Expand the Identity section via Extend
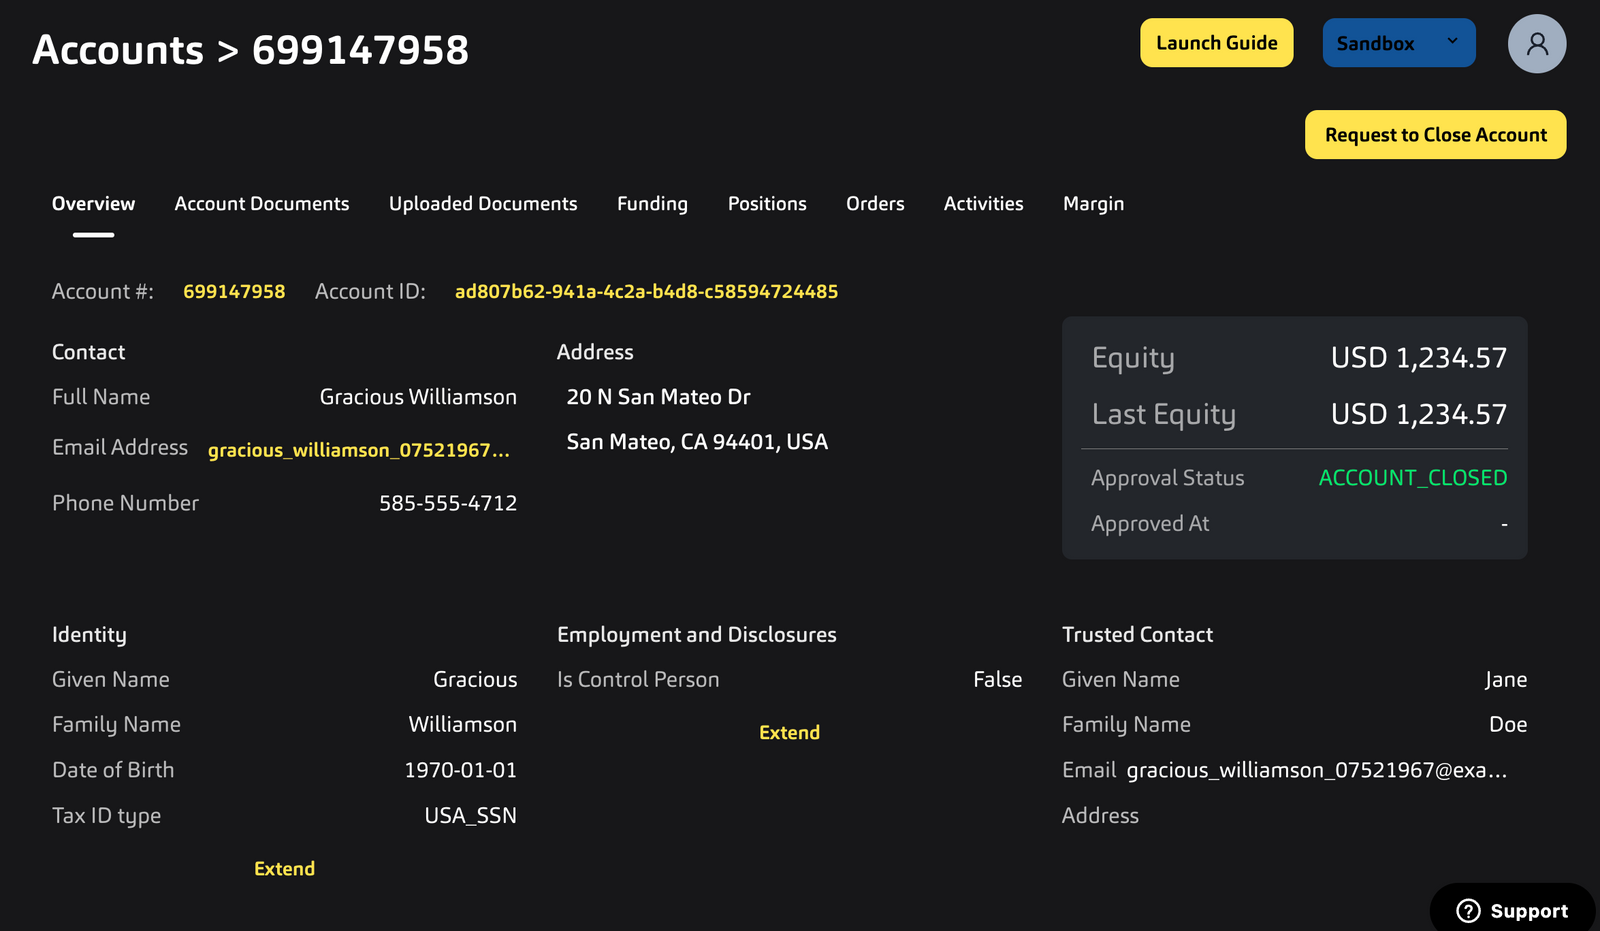Viewport: 1600px width, 931px height. click(x=284, y=867)
